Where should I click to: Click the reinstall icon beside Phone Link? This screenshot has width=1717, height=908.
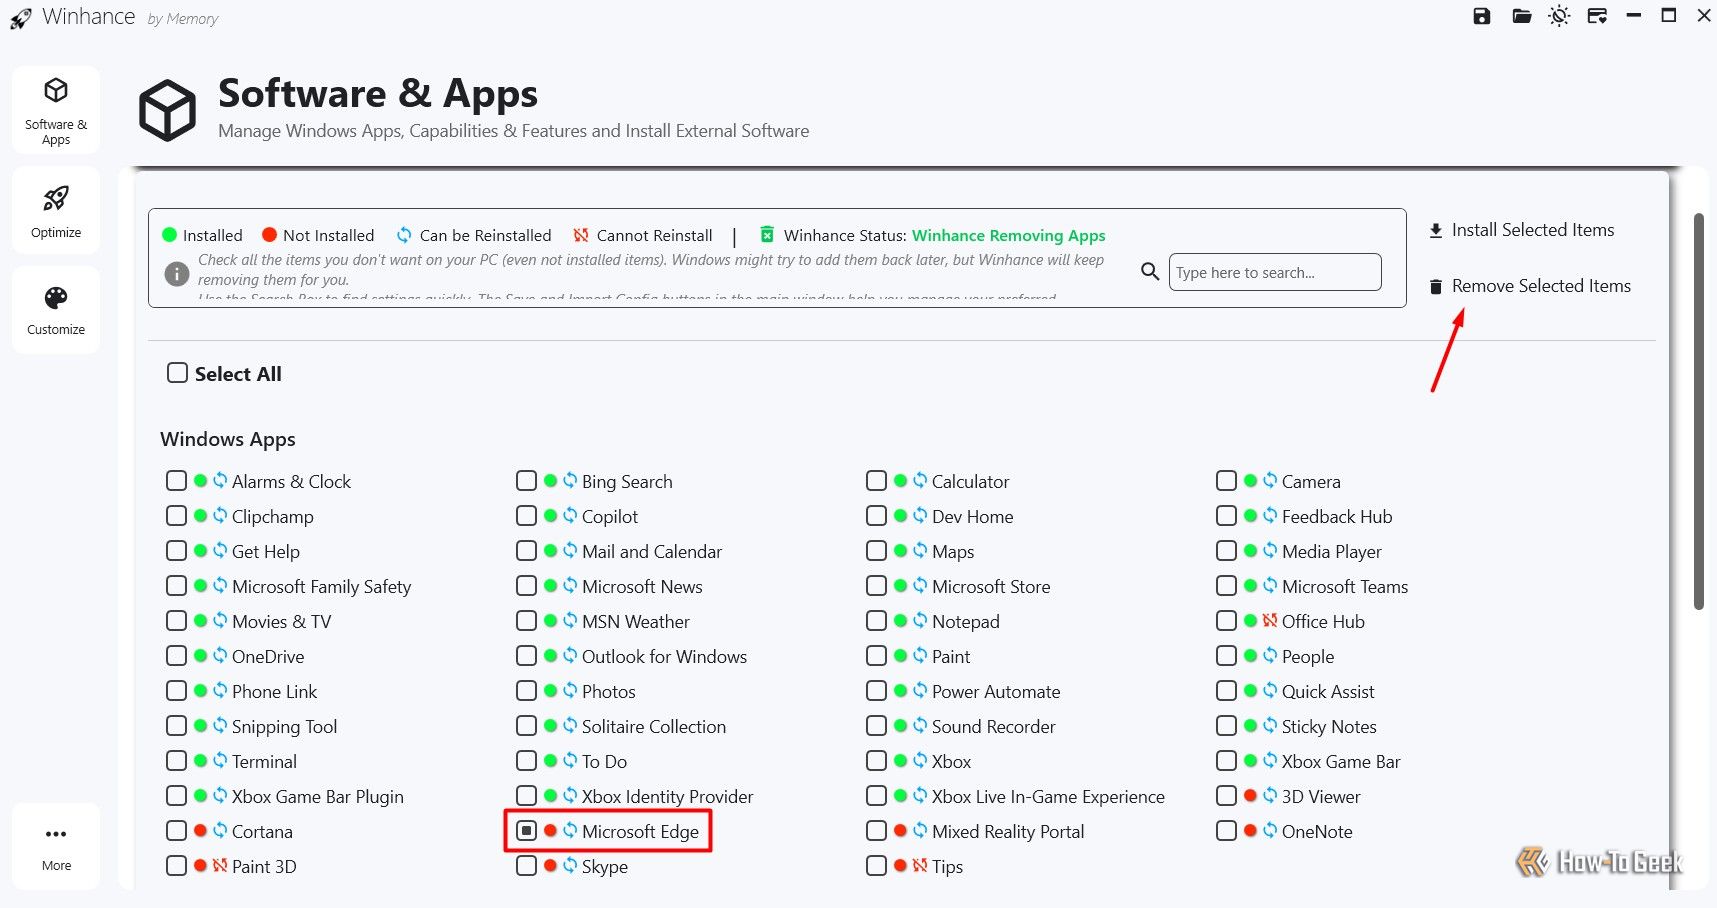pos(220,690)
